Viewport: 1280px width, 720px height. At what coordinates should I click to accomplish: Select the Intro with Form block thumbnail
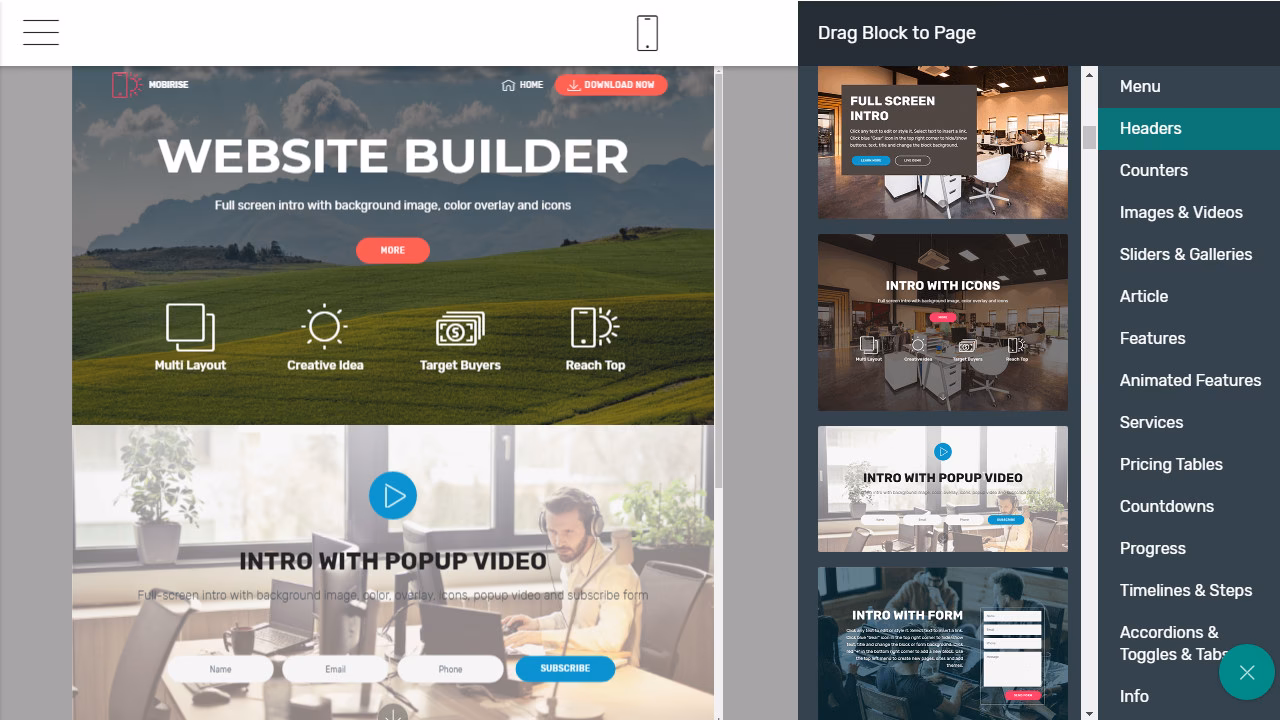943,643
